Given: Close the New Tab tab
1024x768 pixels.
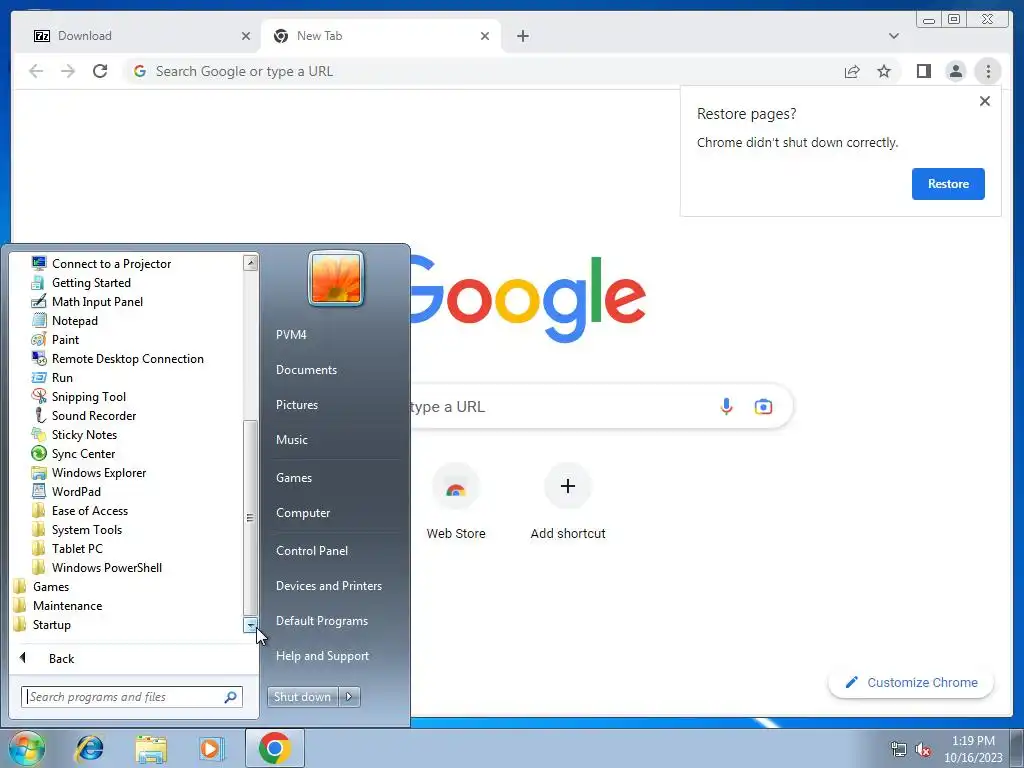Looking at the screenshot, I should point(485,36).
